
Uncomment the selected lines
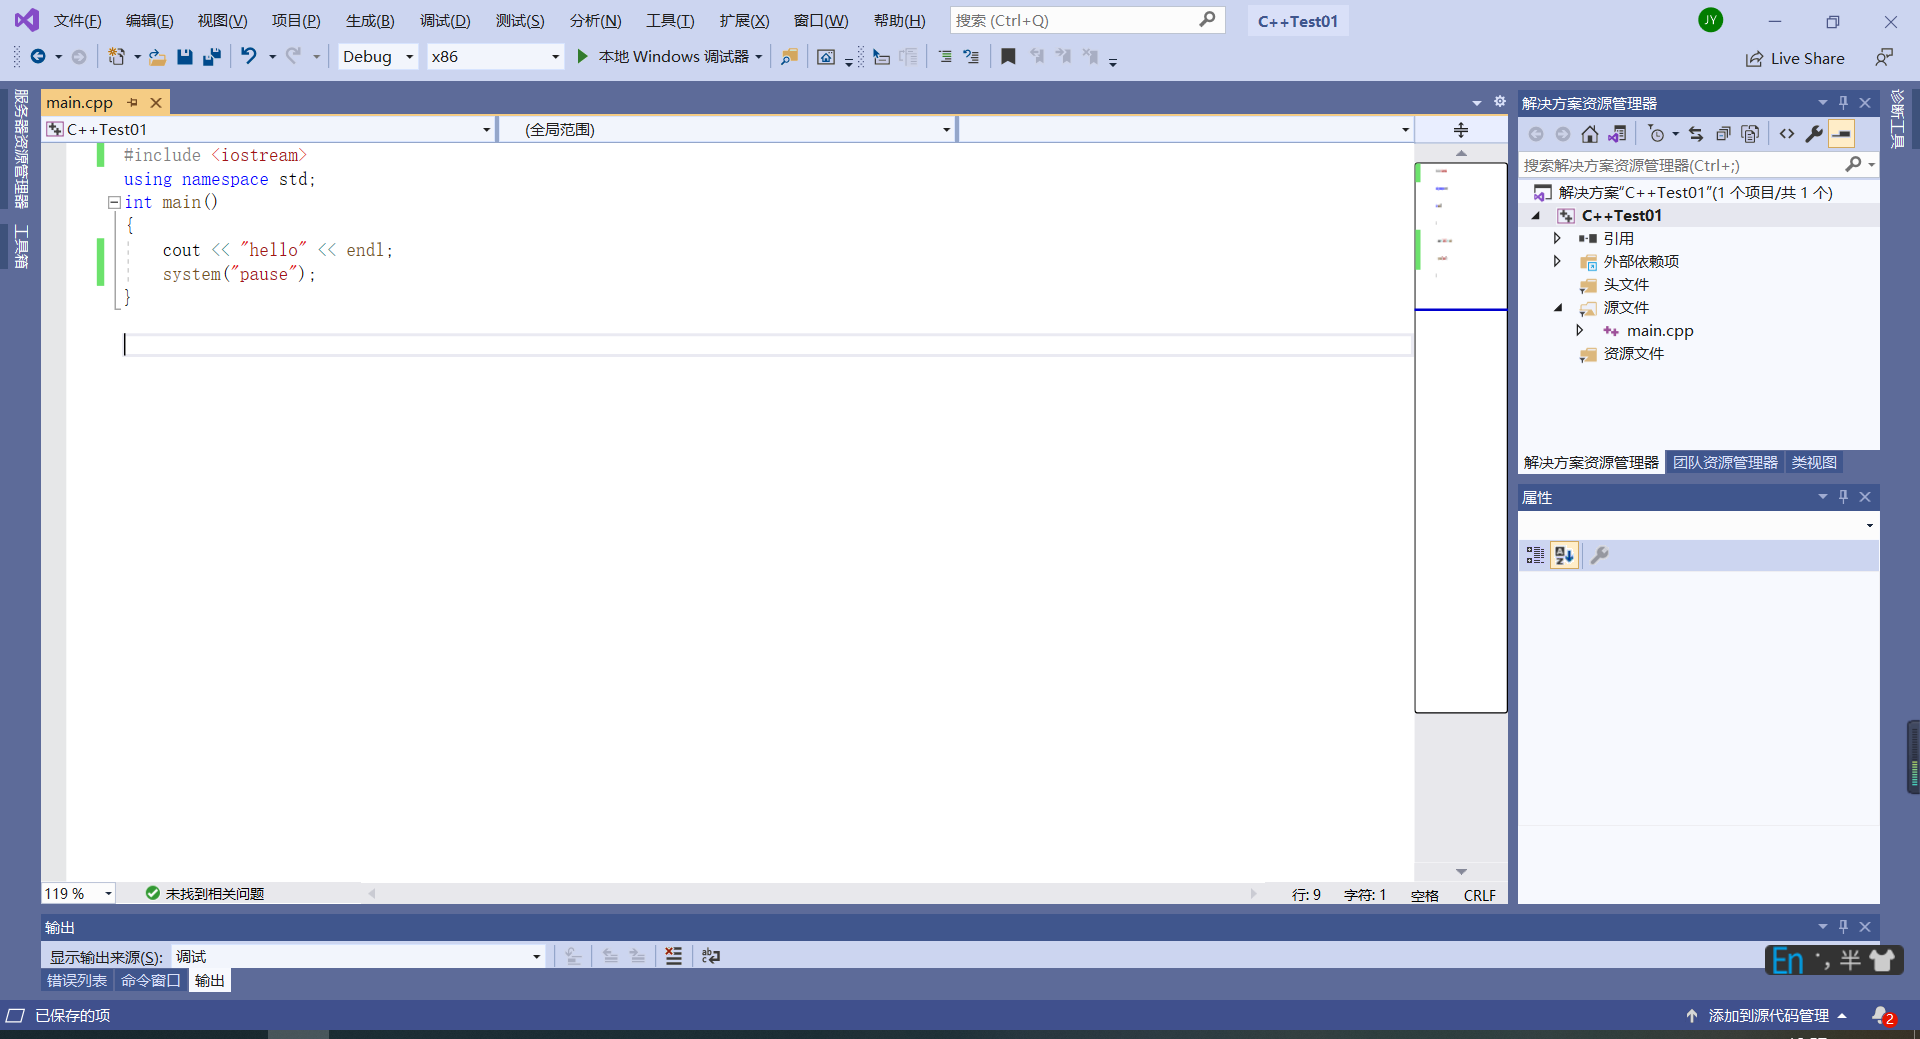coord(971,57)
